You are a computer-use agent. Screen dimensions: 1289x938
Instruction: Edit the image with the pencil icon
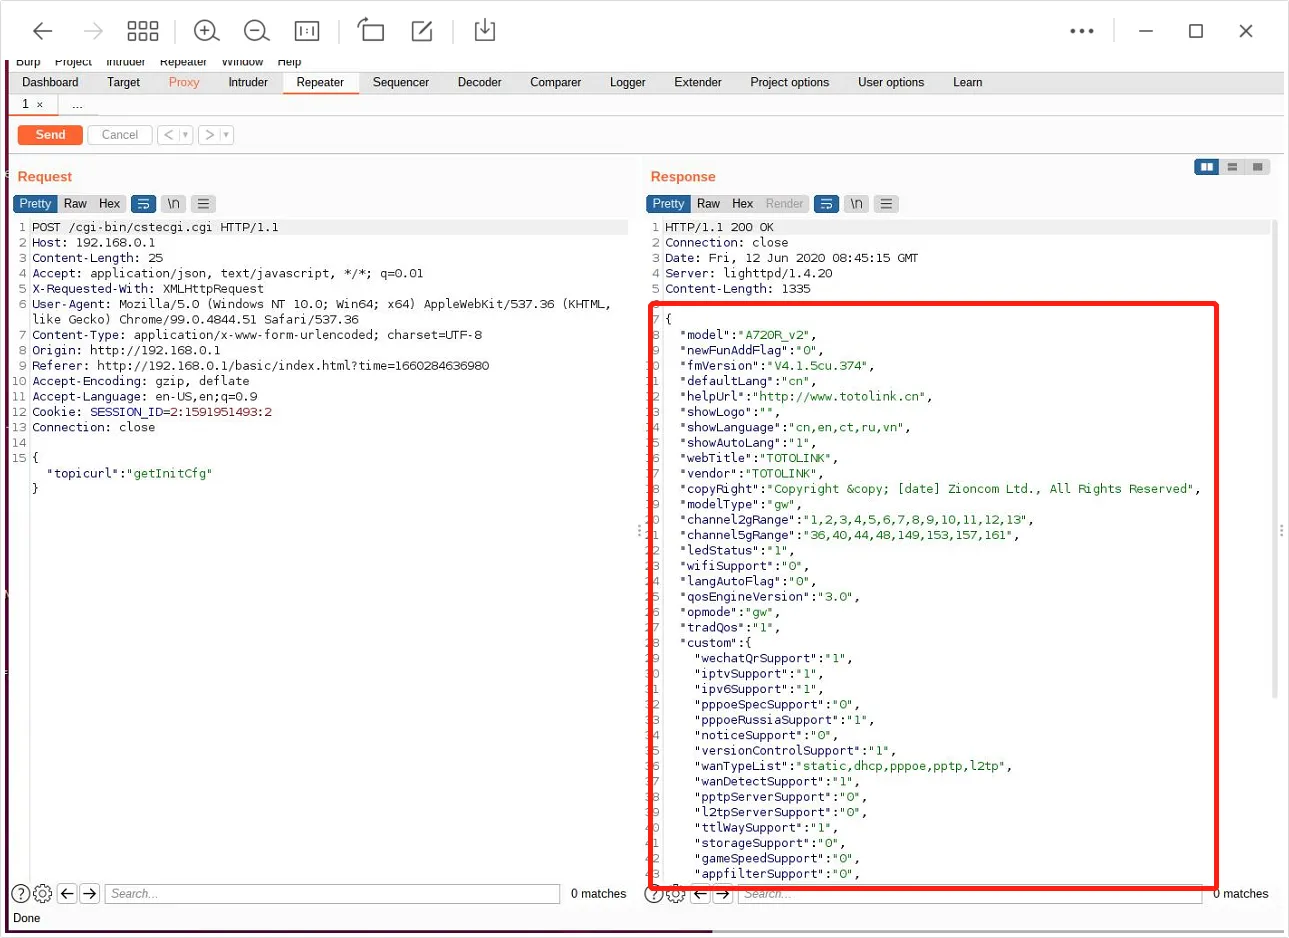click(x=422, y=31)
